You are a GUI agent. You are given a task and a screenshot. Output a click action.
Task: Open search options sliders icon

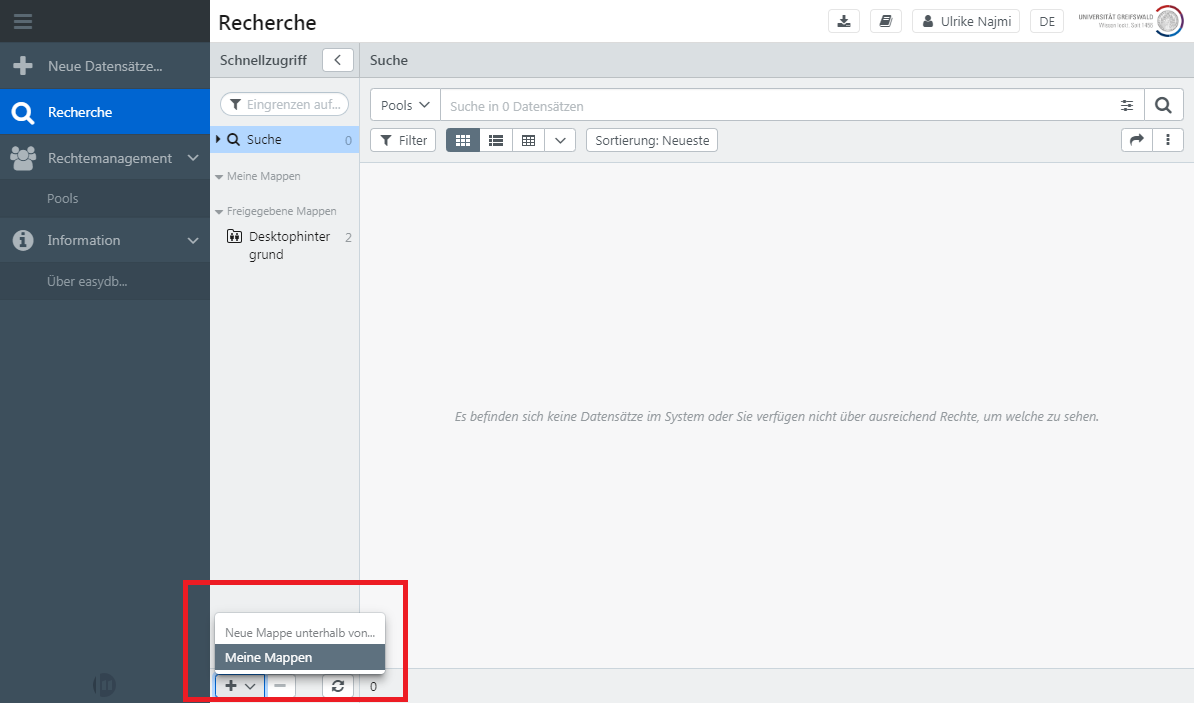pyautogui.click(x=1127, y=105)
